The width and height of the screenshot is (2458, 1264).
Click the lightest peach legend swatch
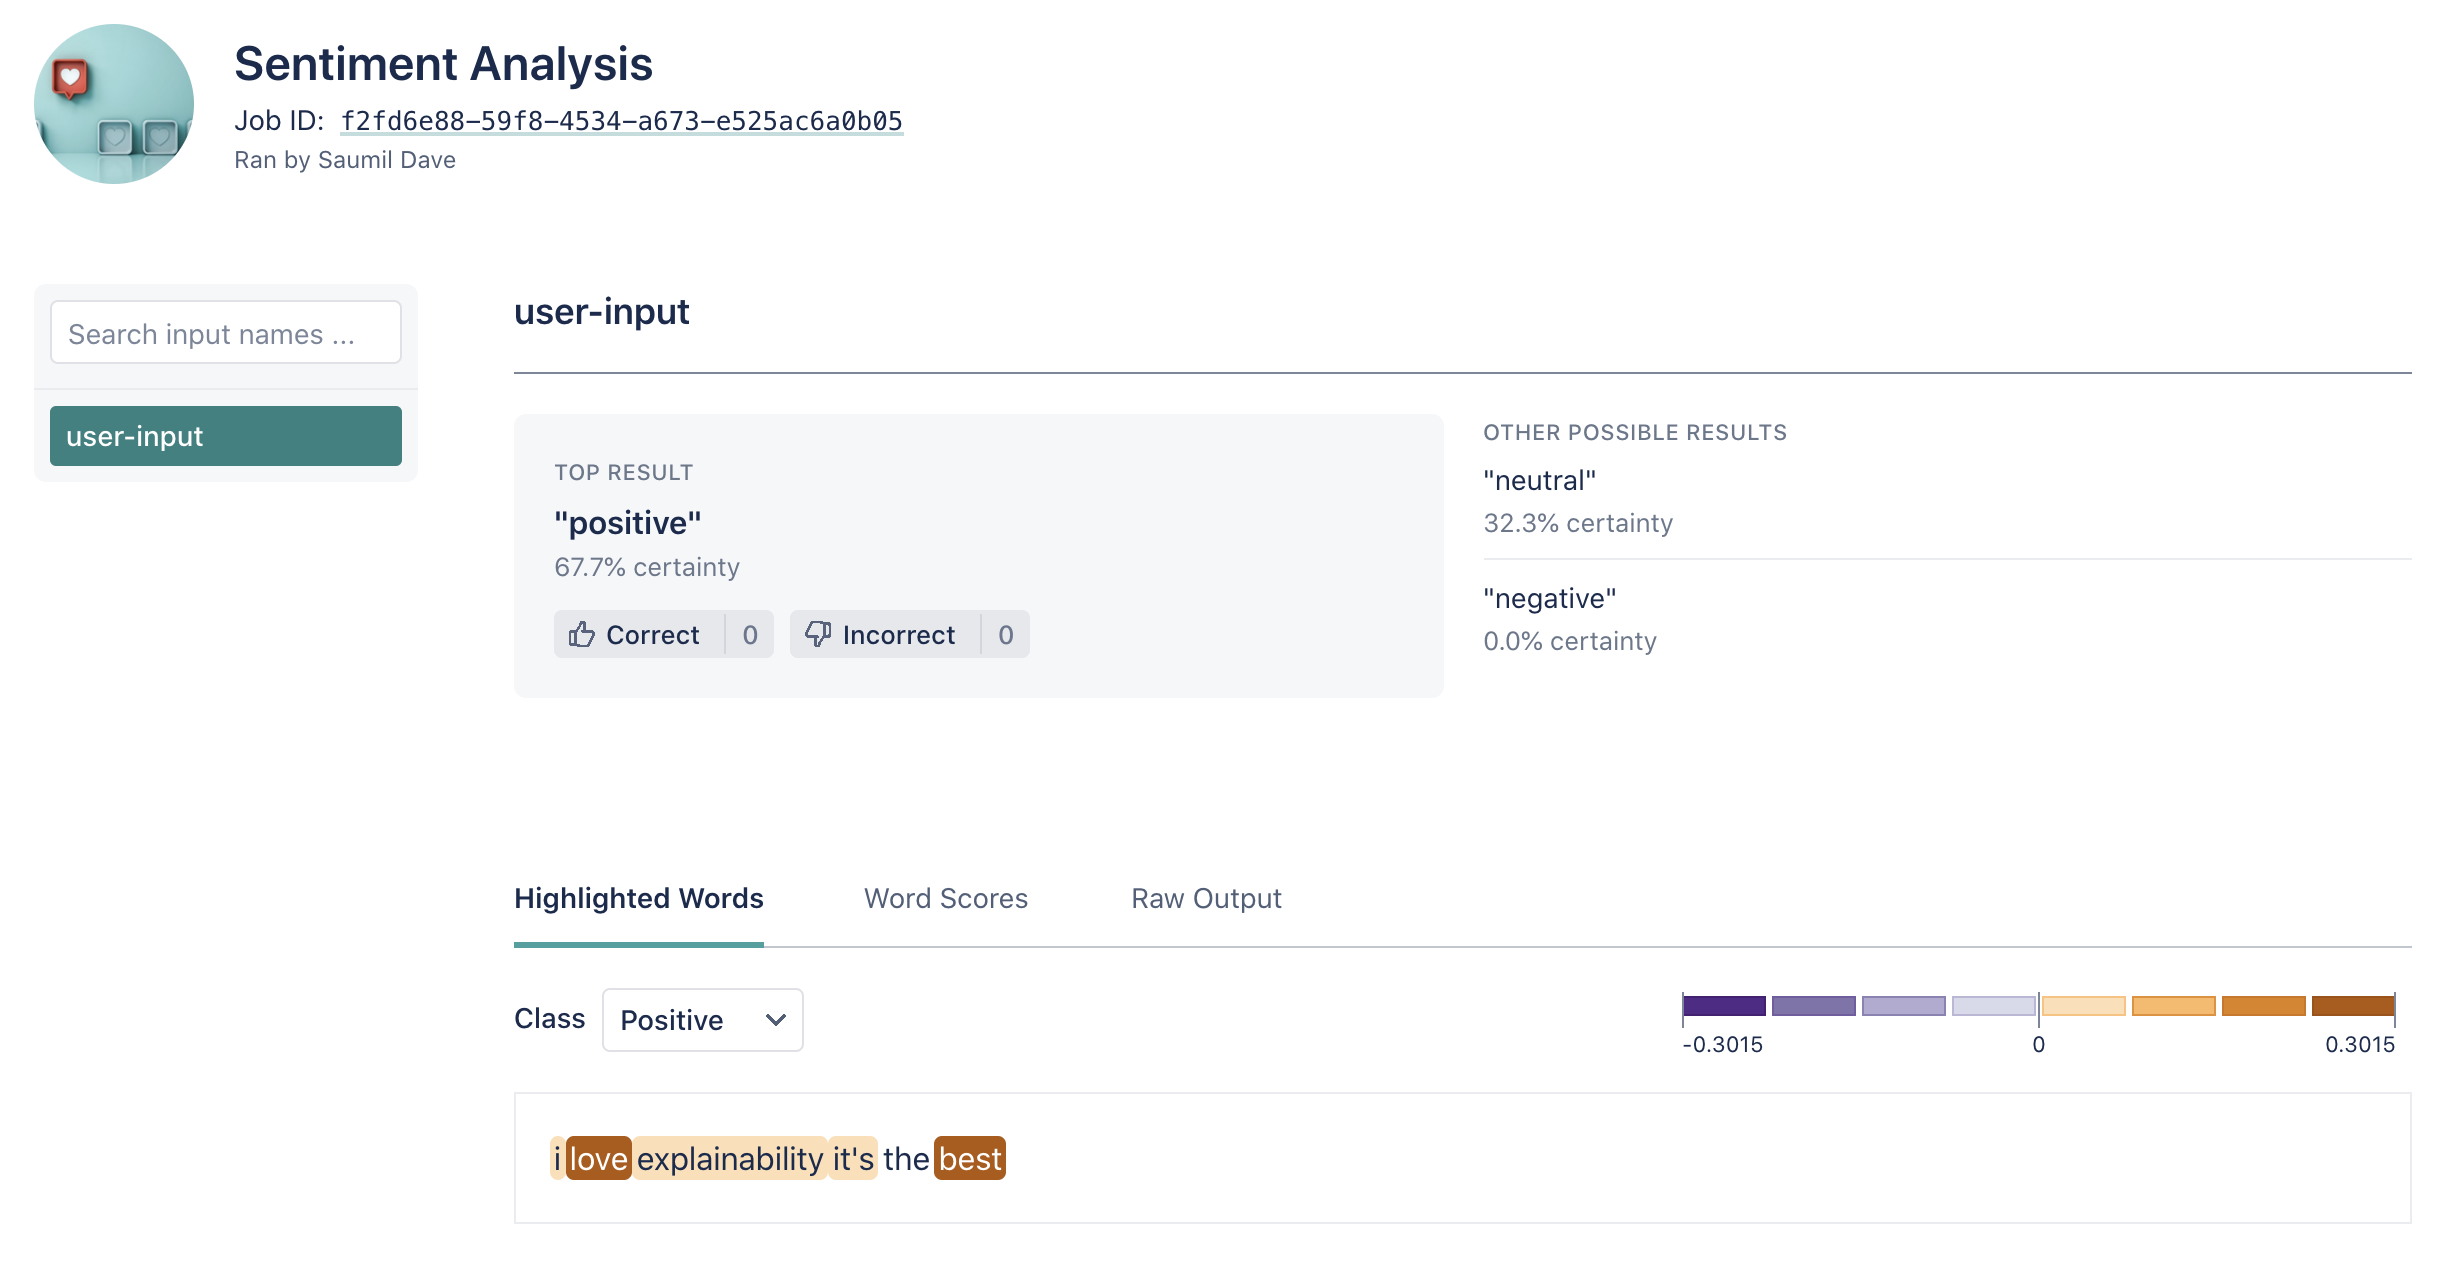[x=2083, y=1006]
